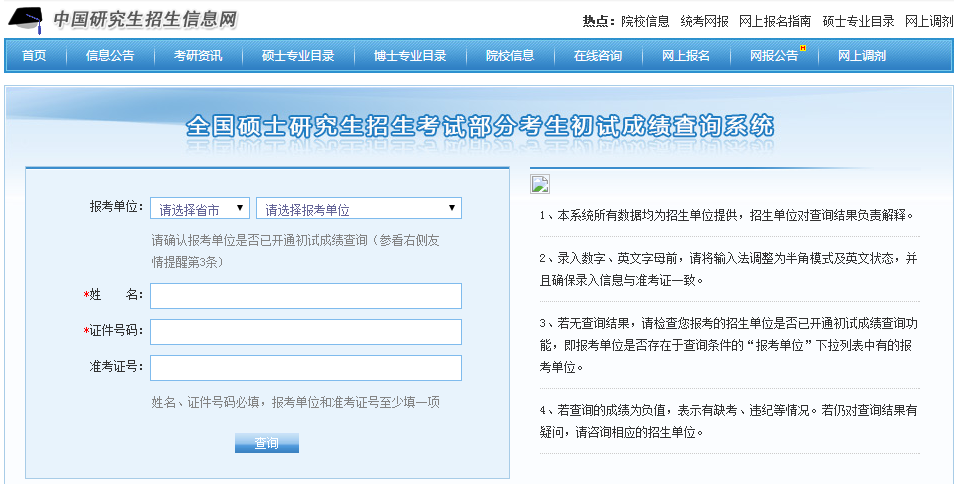Click the 报考单位 field label

(x=116, y=207)
